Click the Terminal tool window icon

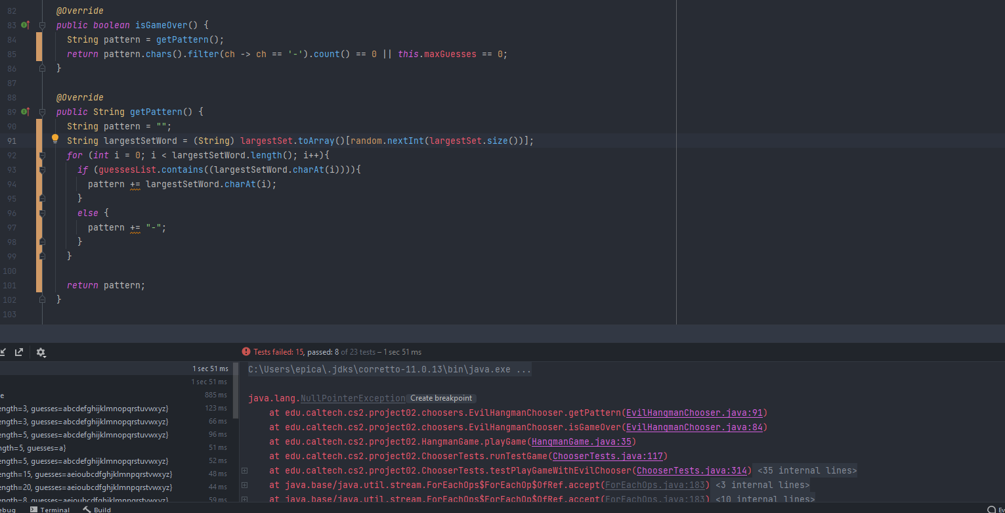coord(34,509)
